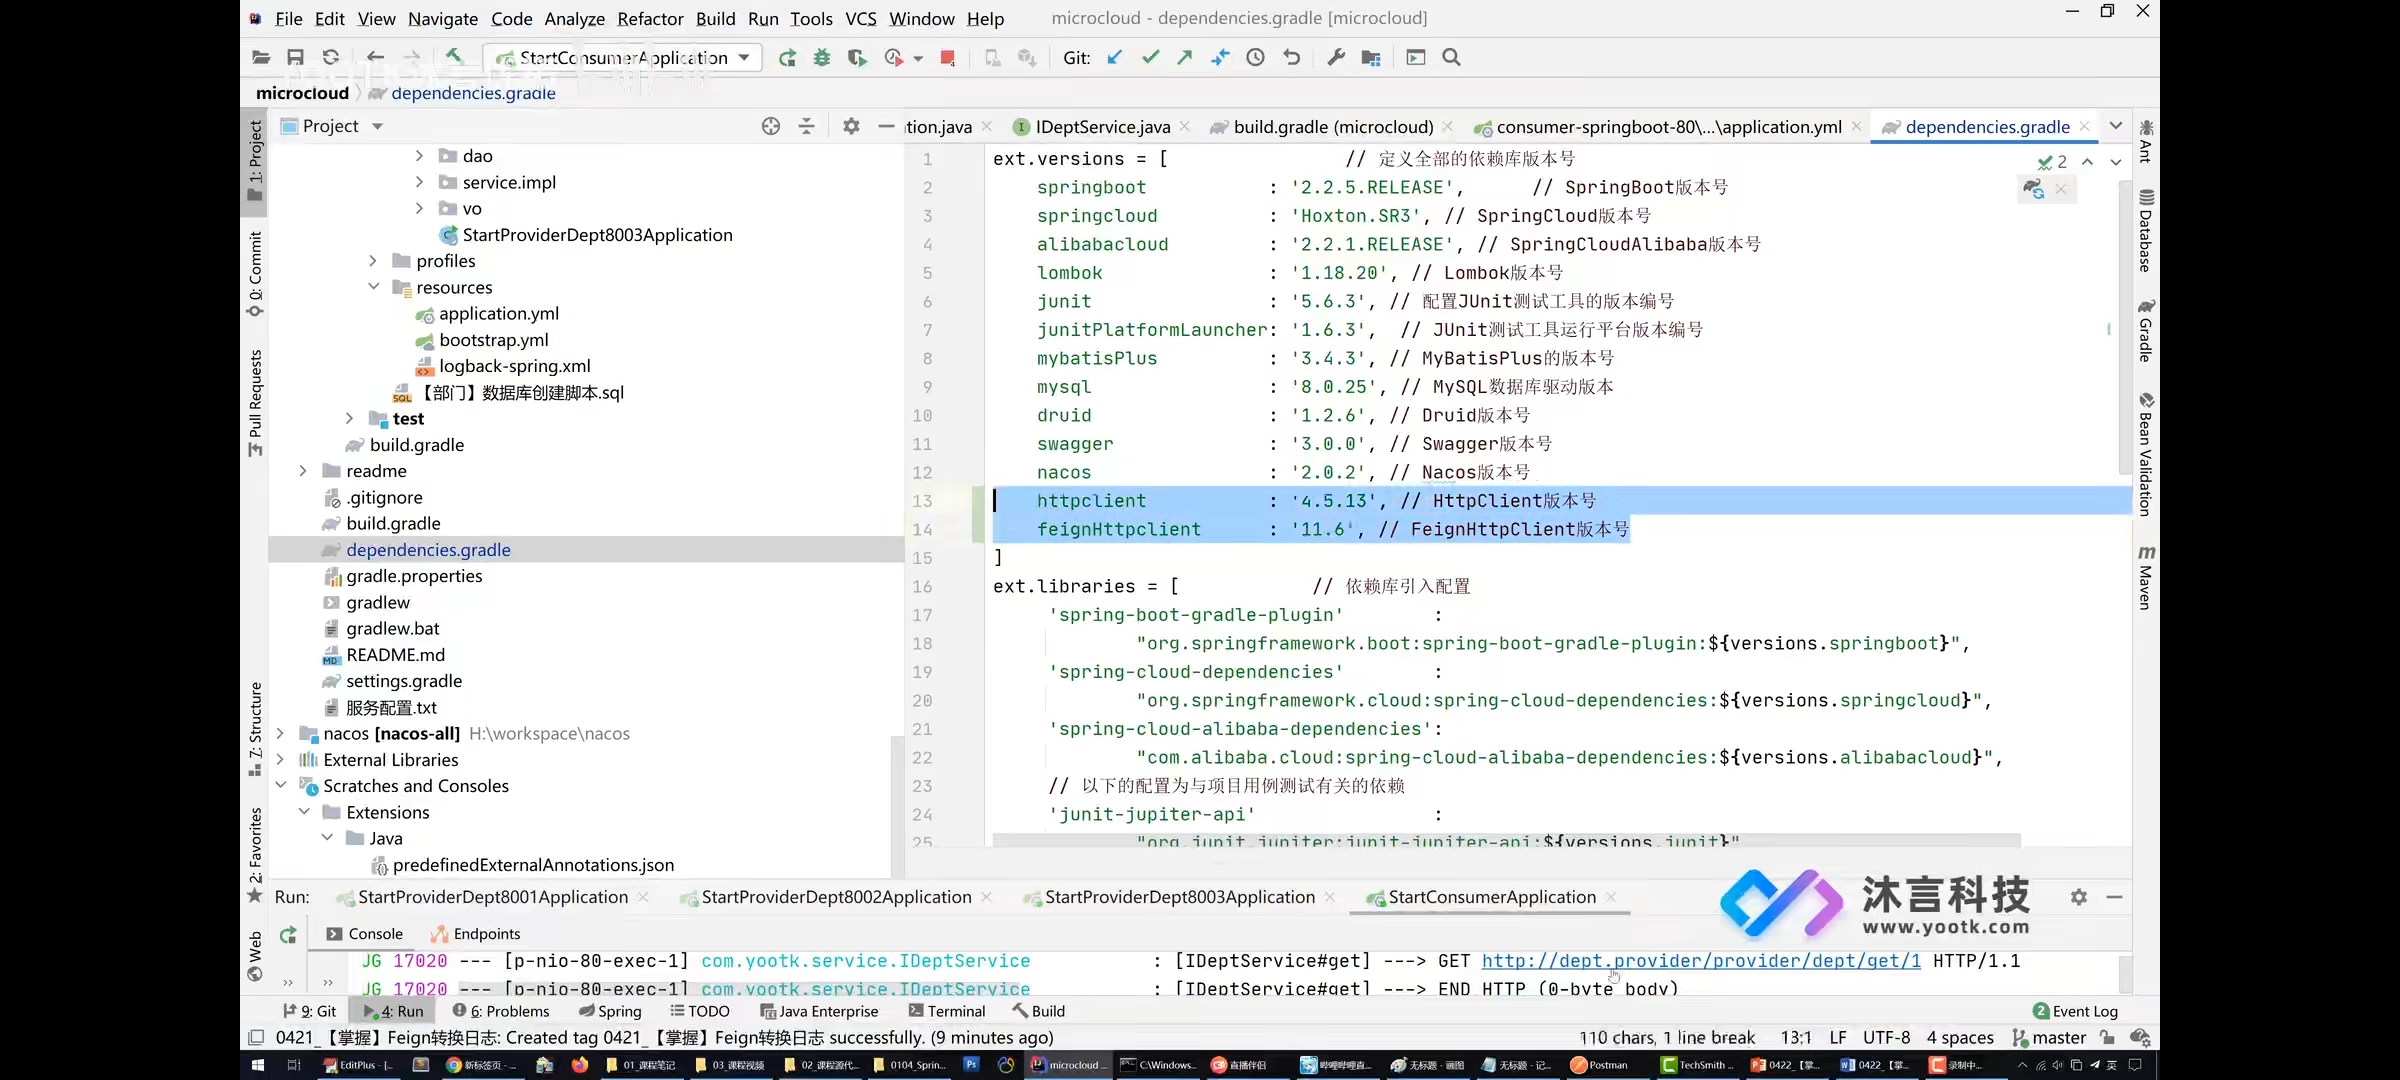
Task: Open the run configuration dropdown
Action: tap(744, 58)
